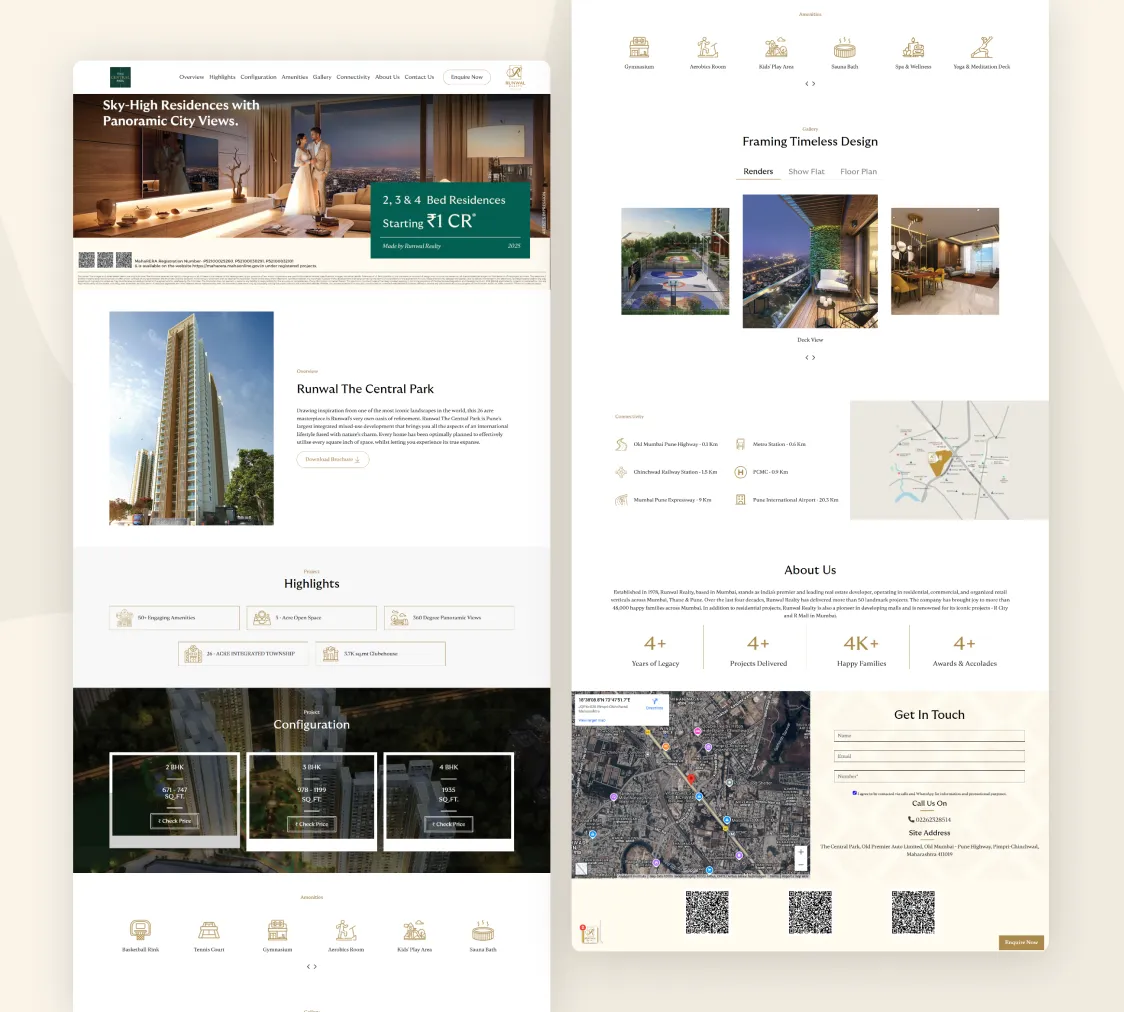Click the red location pin on map
This screenshot has width=1124, height=1012.
pos(690,778)
